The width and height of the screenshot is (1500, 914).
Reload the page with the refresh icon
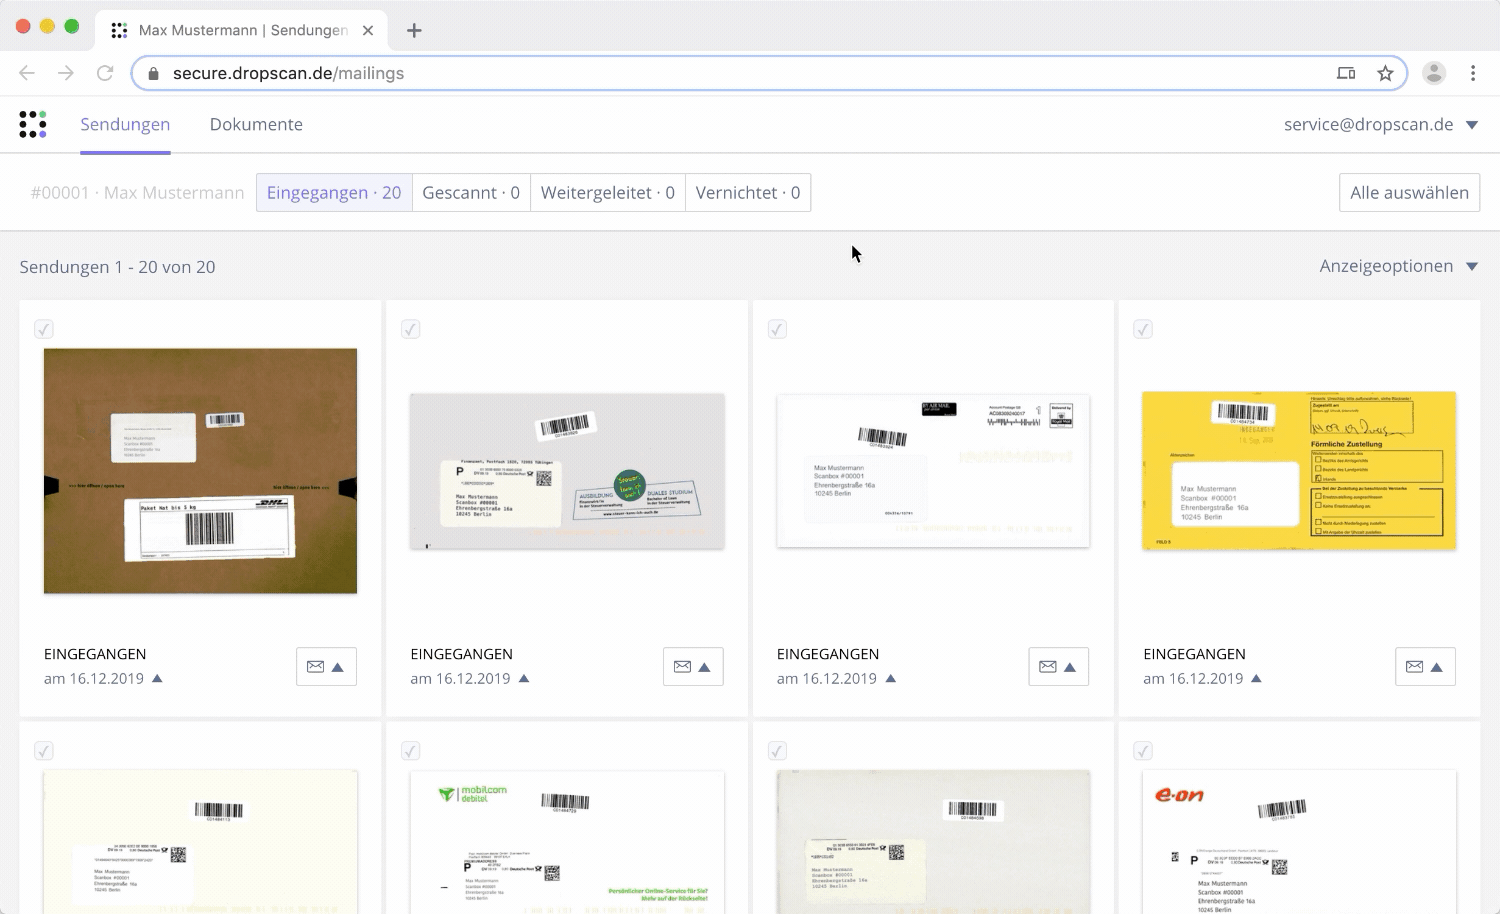[x=105, y=73]
